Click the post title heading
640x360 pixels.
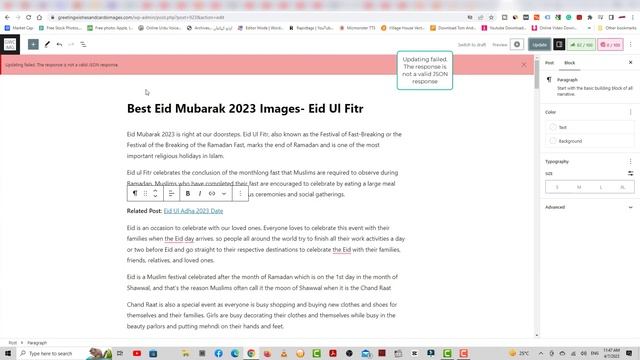point(245,109)
